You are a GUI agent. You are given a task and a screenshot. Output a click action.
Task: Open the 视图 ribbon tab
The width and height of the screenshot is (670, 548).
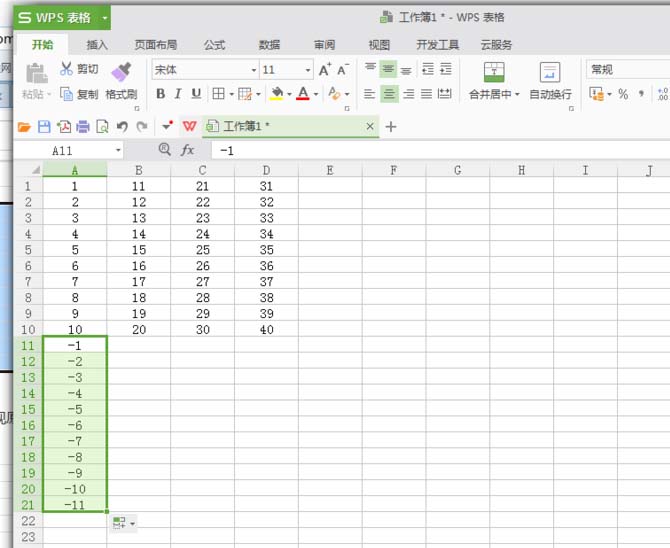point(379,44)
